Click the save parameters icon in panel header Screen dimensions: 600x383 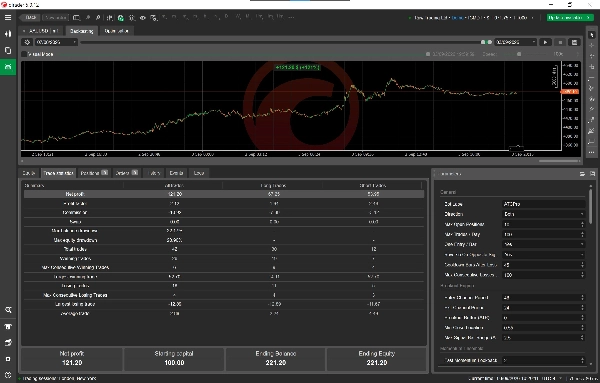(x=592, y=174)
